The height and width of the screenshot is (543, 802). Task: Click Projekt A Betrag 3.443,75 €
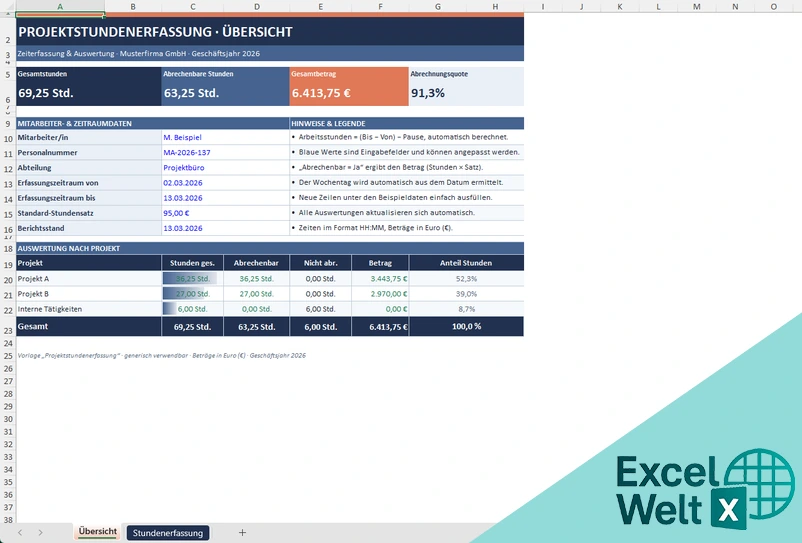coord(389,279)
